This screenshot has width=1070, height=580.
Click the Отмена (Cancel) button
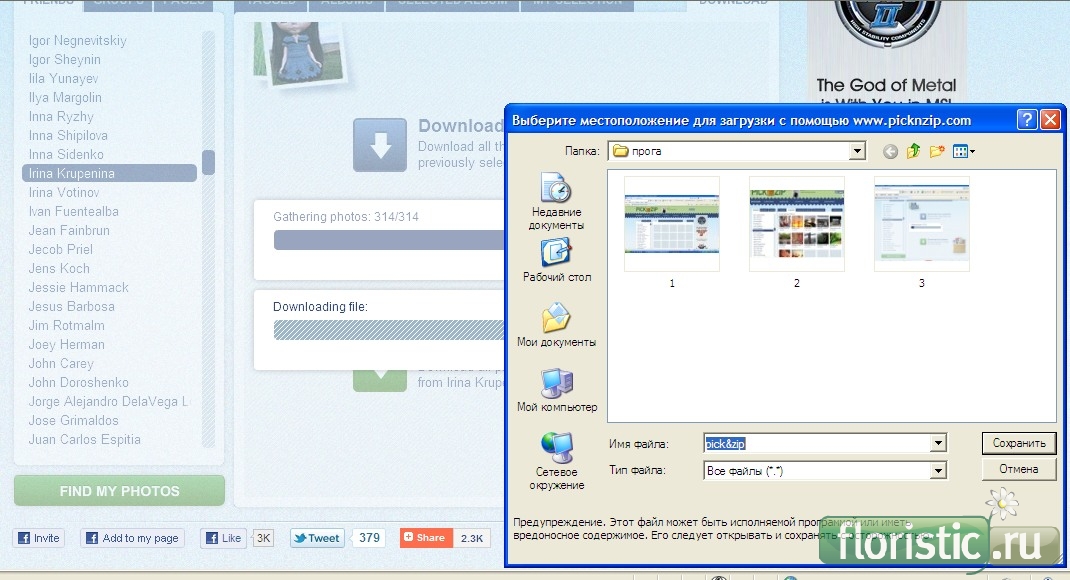click(1018, 469)
